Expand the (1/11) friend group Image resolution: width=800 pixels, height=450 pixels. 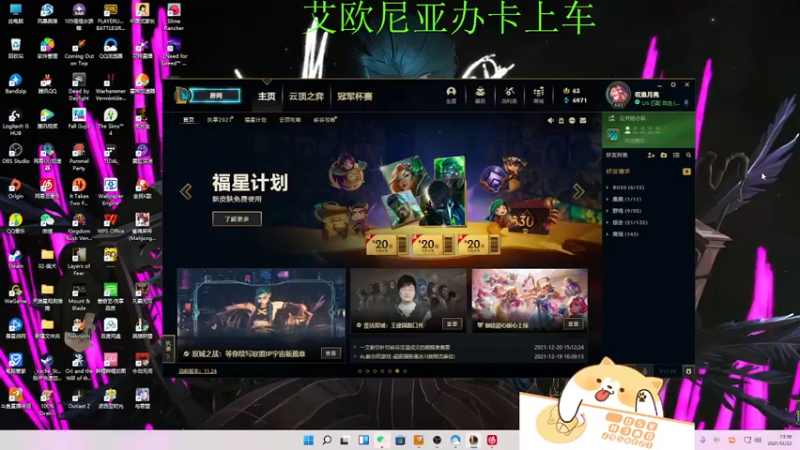pyautogui.click(x=623, y=199)
